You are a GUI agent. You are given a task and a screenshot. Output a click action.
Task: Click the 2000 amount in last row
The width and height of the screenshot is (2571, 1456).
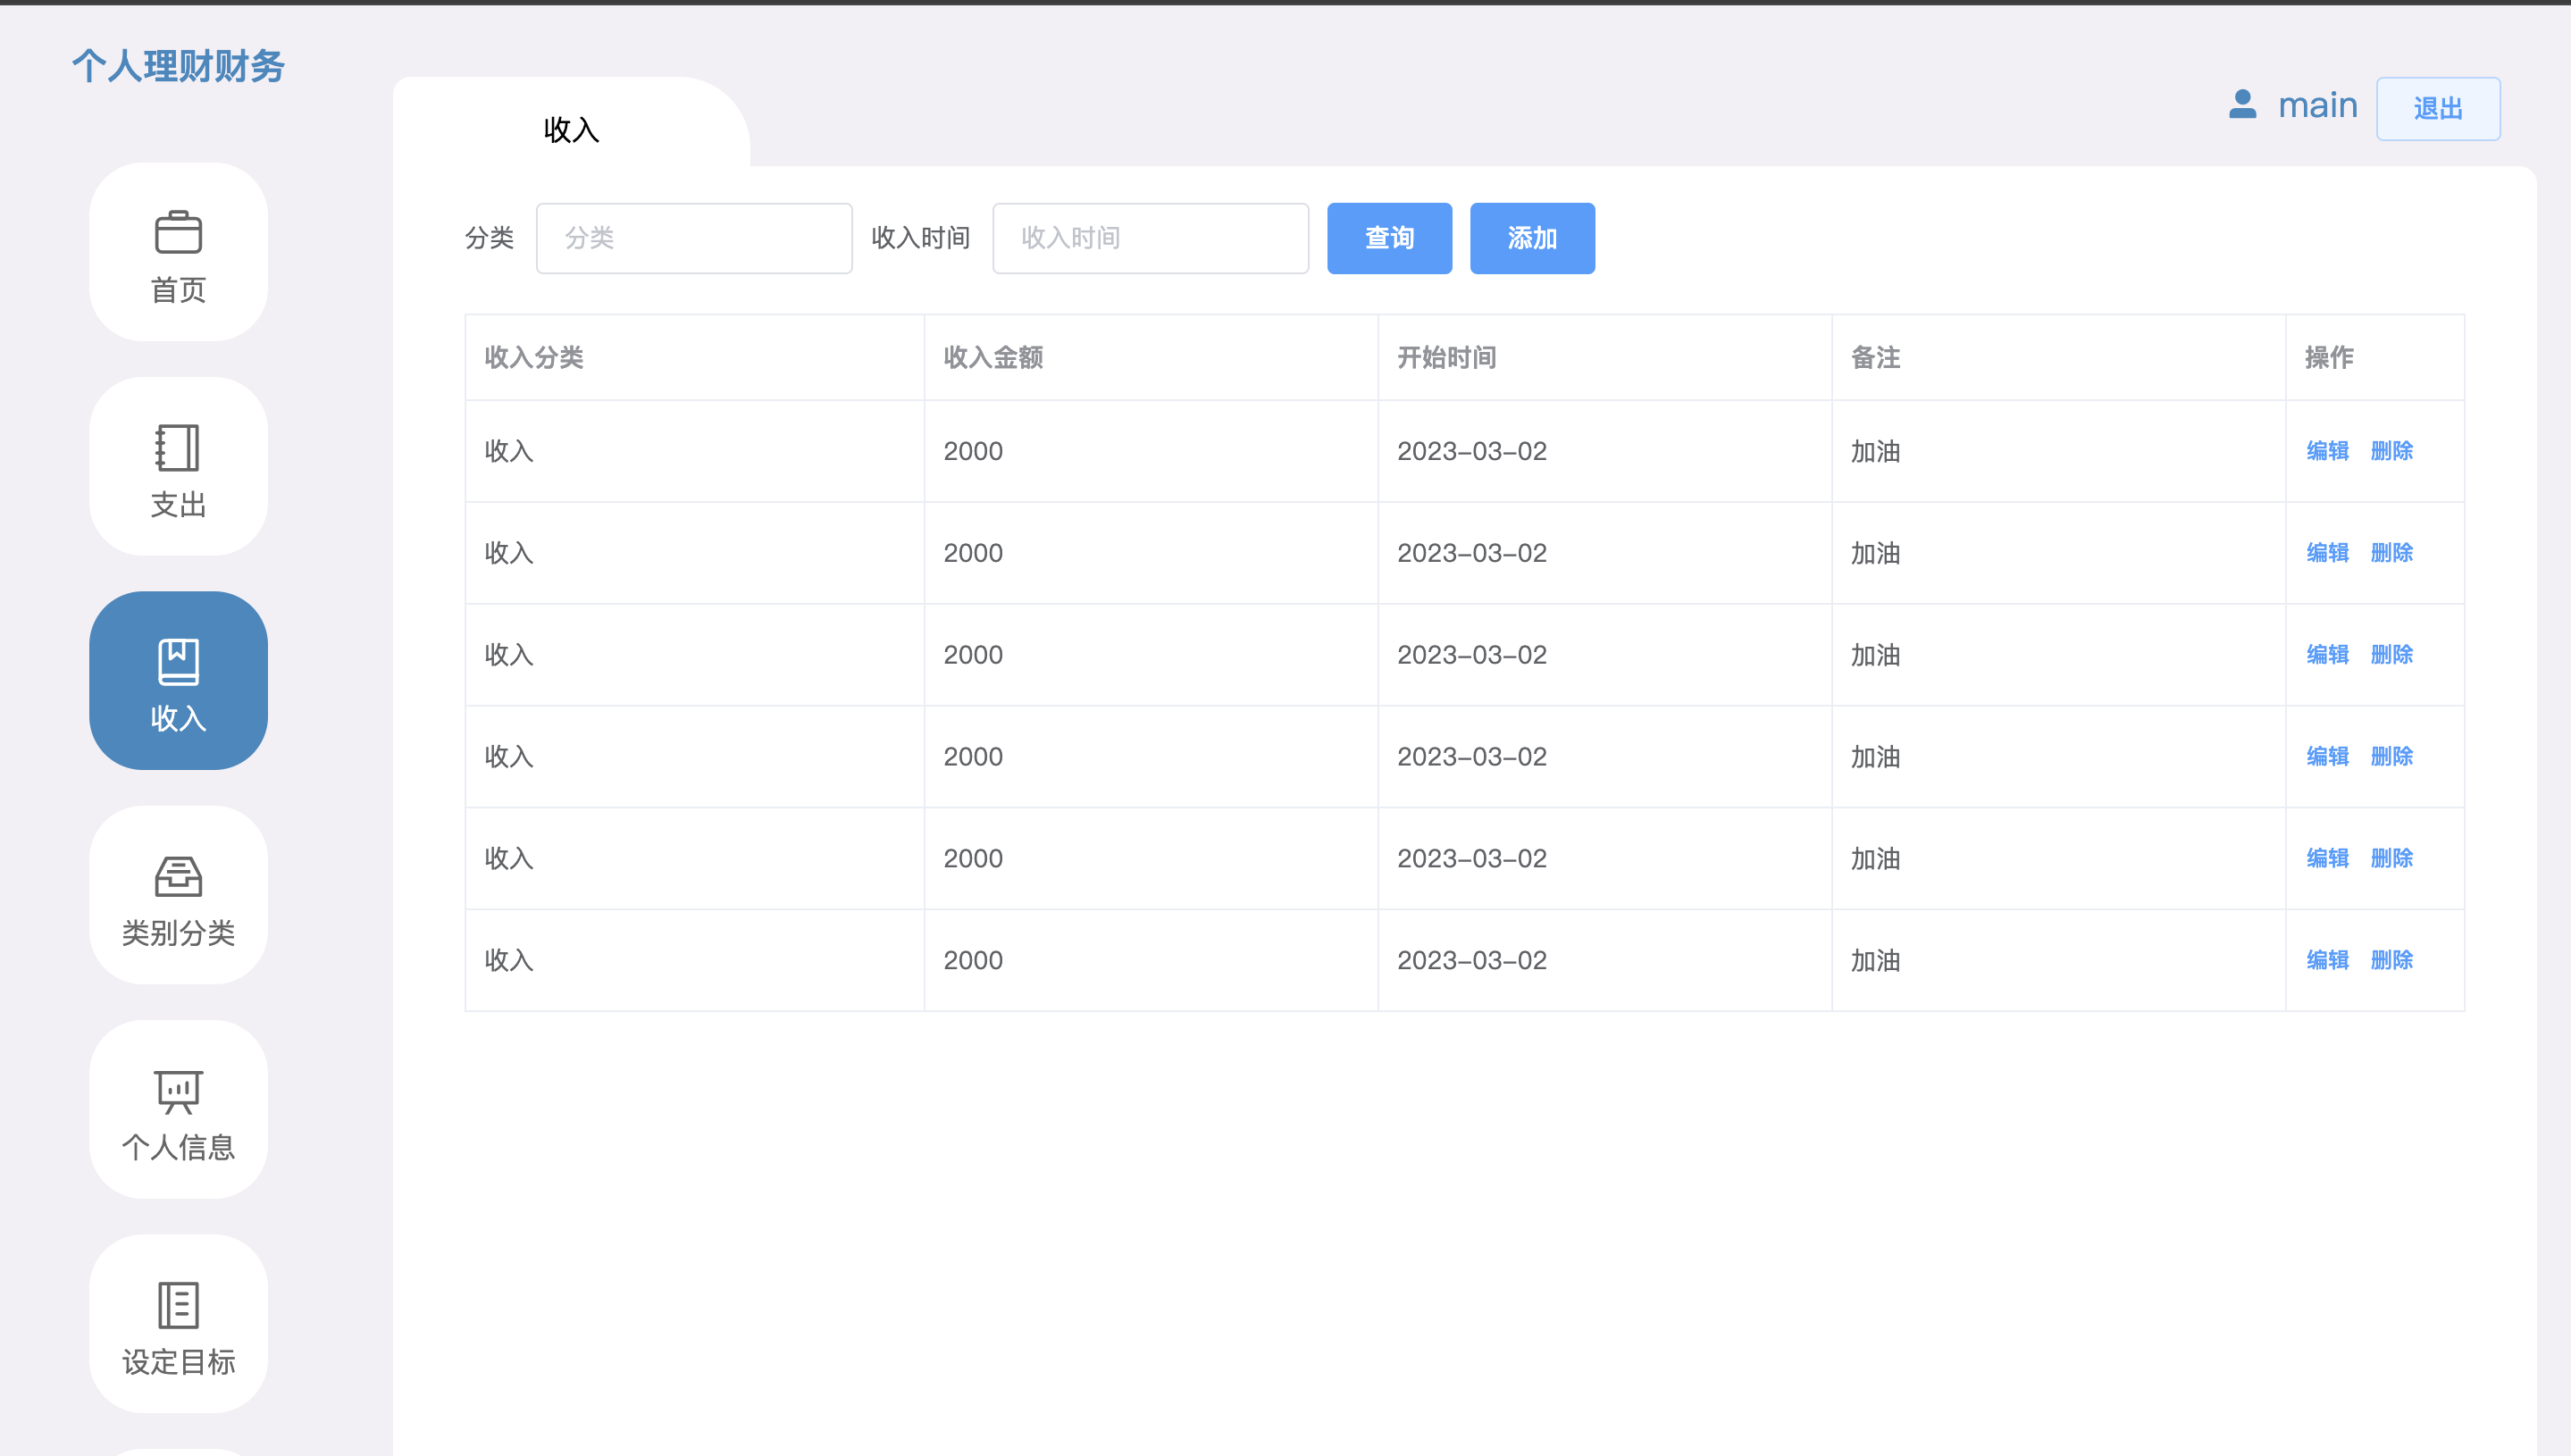[973, 960]
